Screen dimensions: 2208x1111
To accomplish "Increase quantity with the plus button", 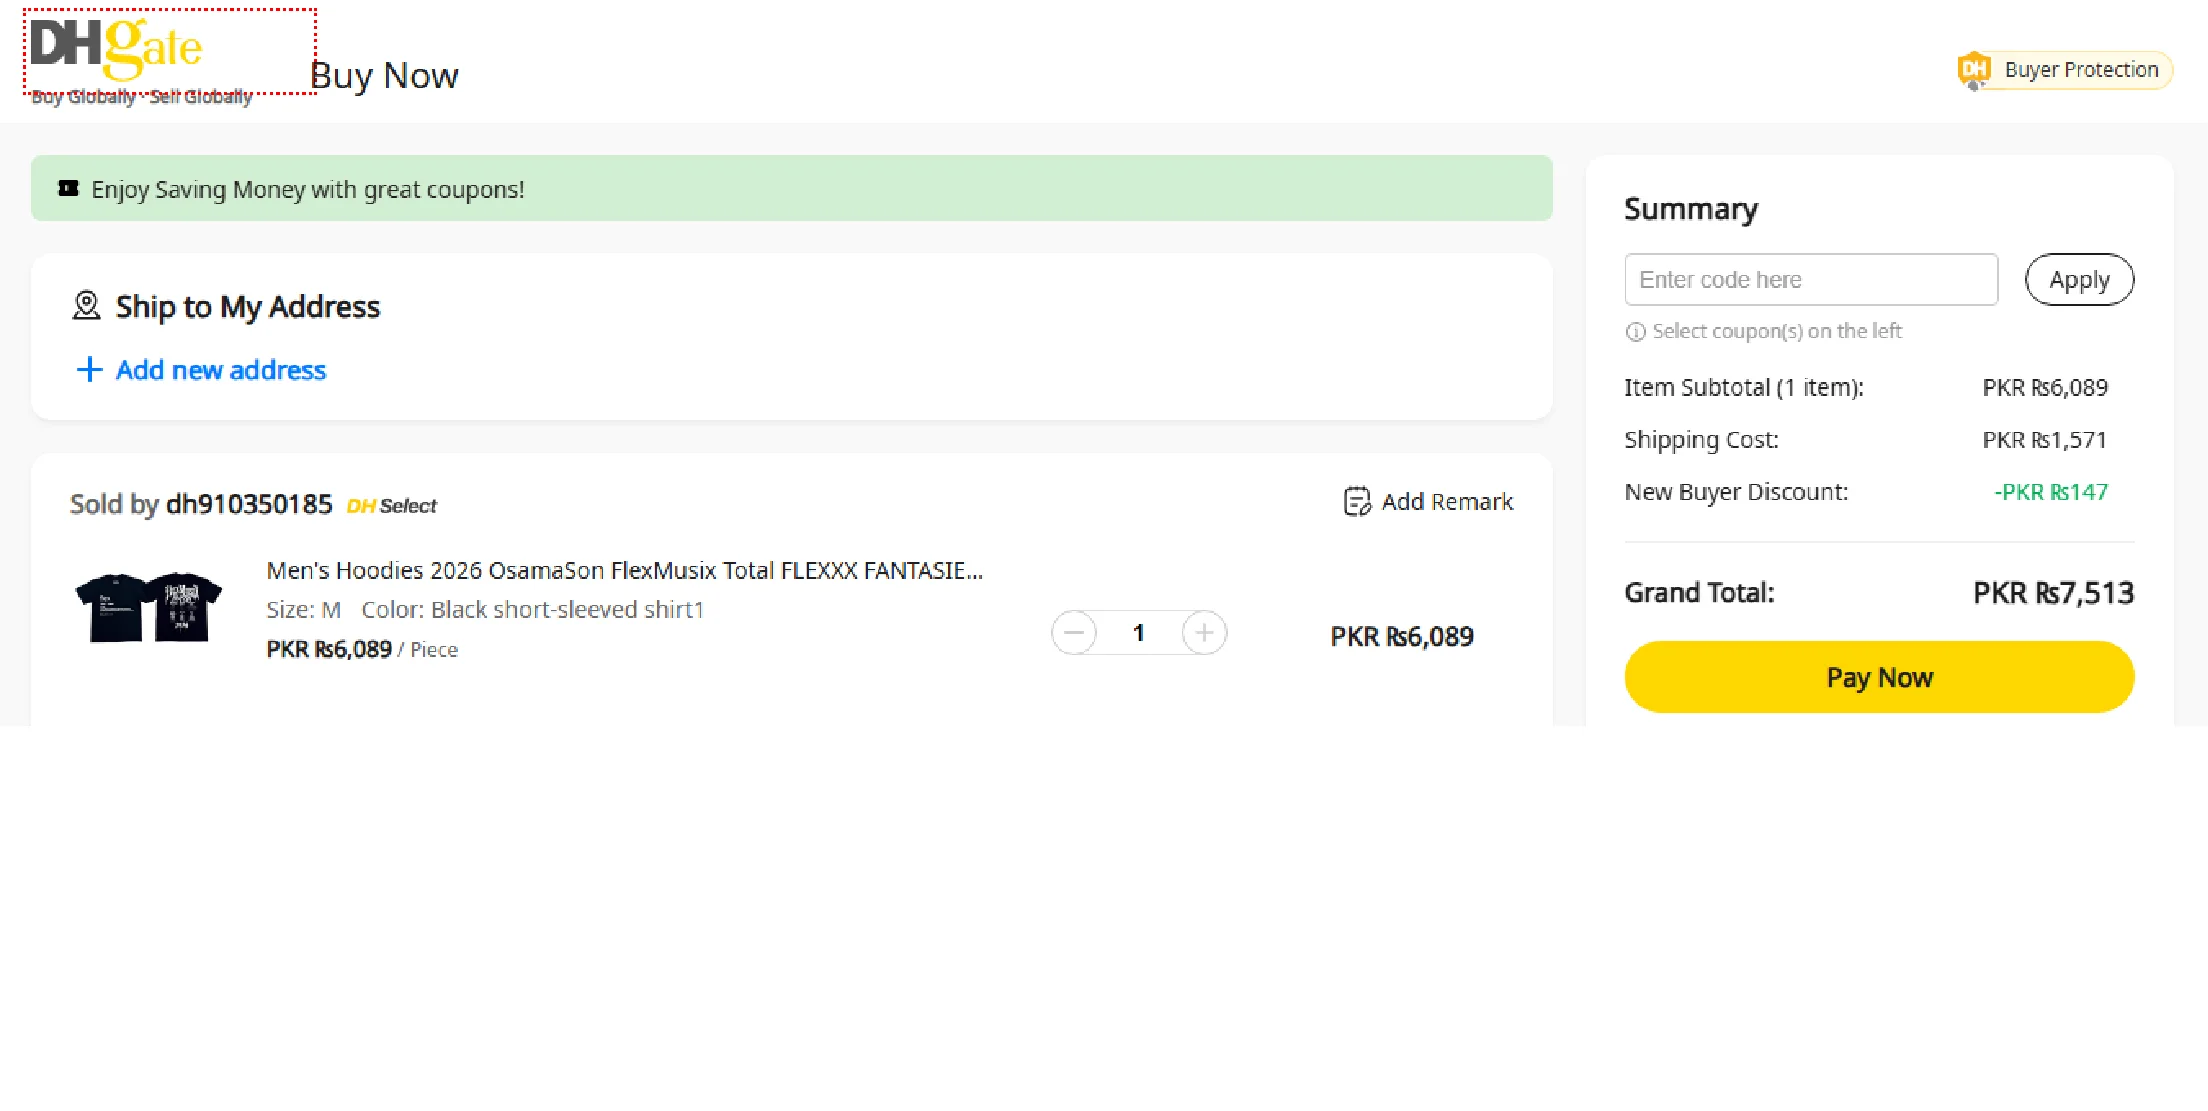I will [1204, 633].
